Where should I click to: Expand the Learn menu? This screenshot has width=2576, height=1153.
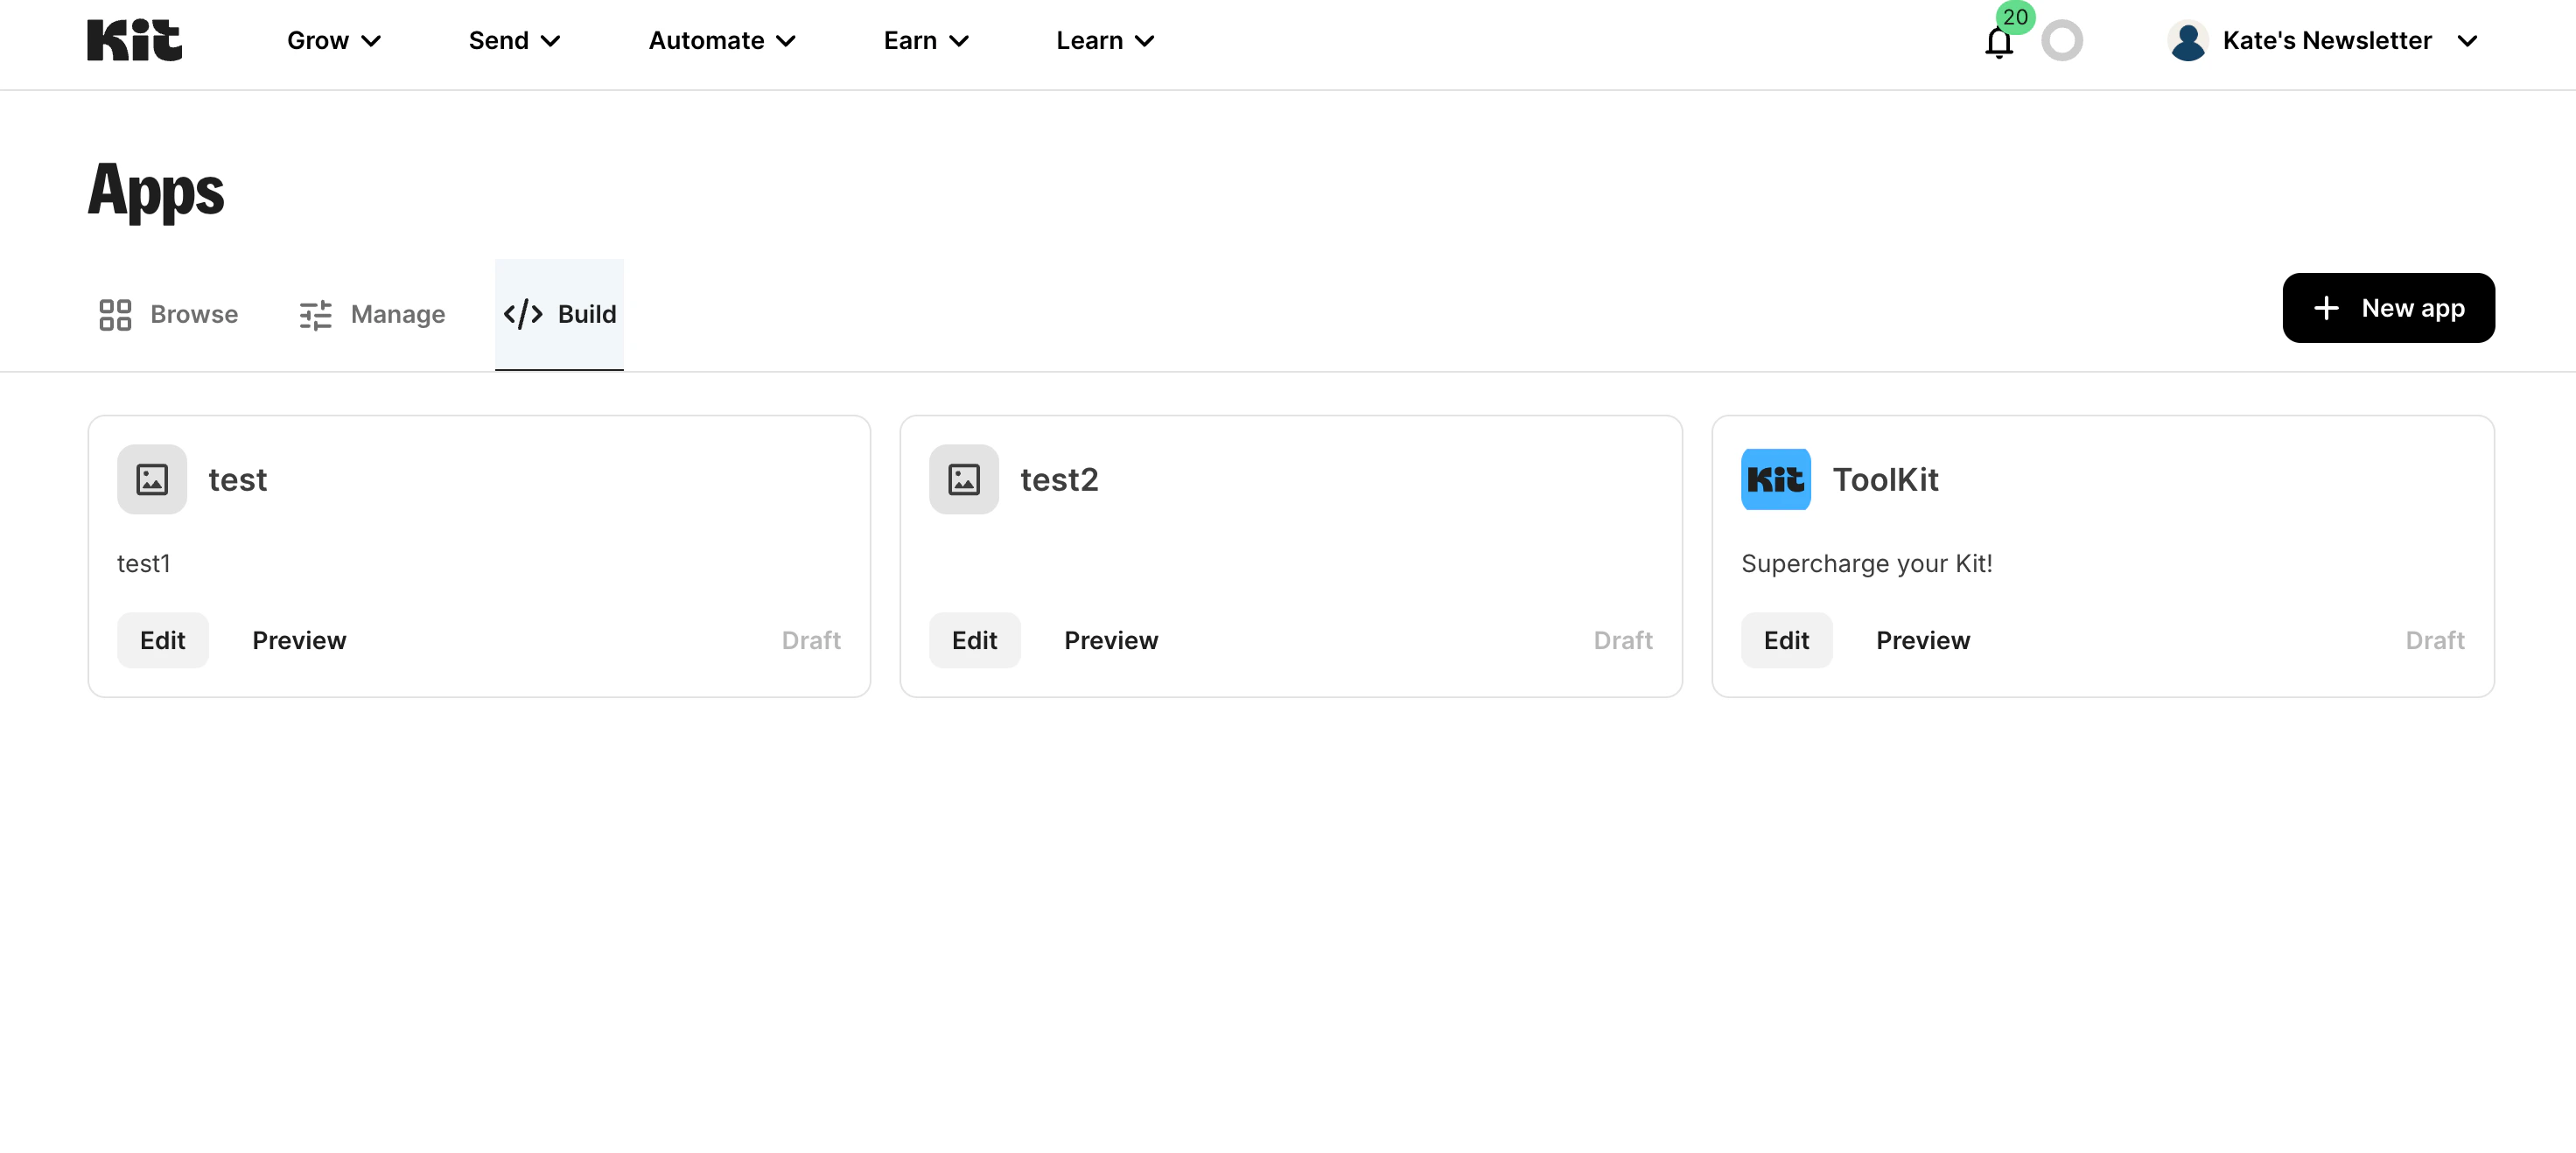[x=1105, y=41]
